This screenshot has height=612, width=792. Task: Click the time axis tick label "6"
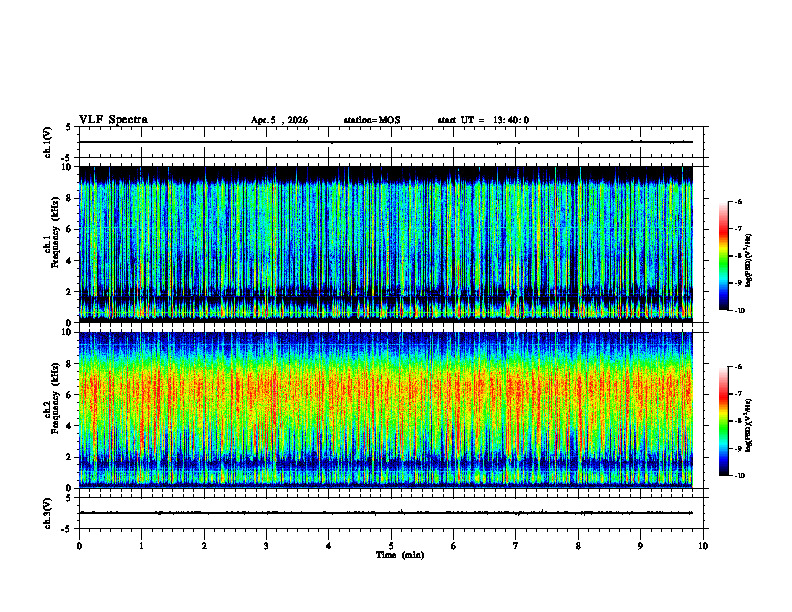pos(453,546)
